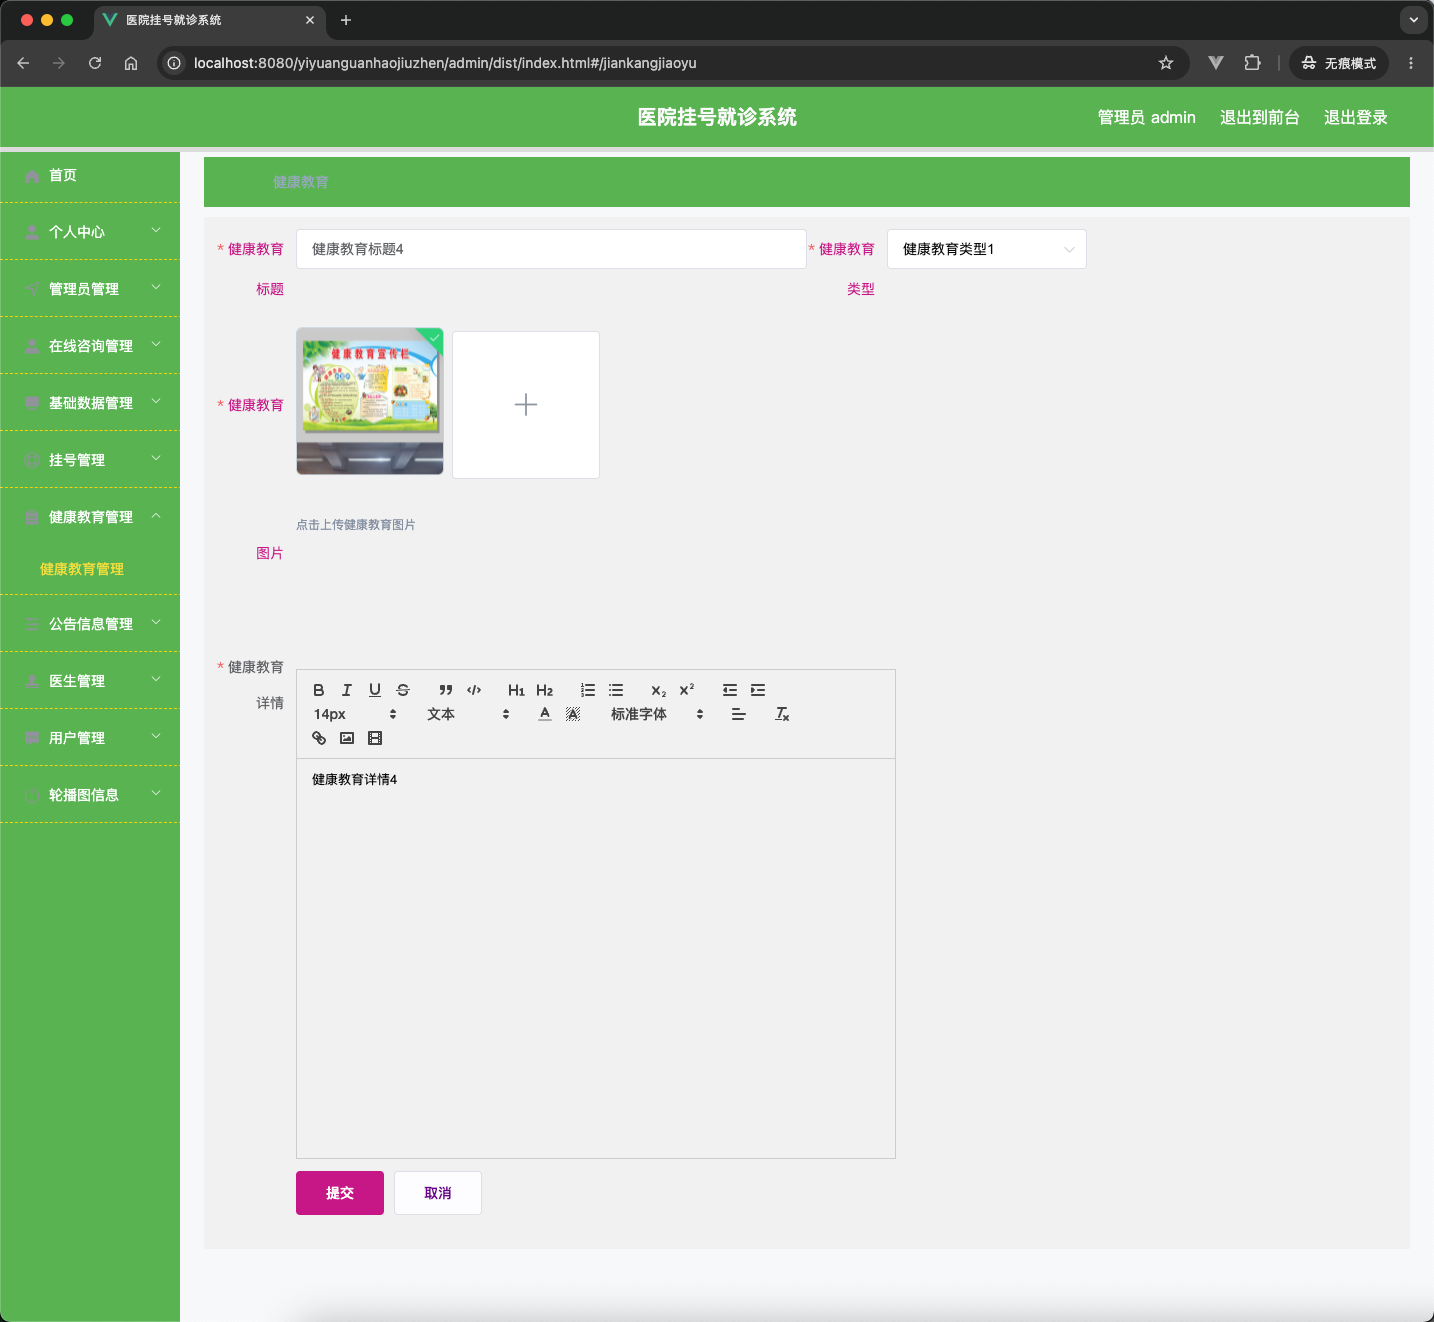
Task: Click the 提交 submit button
Action: point(340,1193)
